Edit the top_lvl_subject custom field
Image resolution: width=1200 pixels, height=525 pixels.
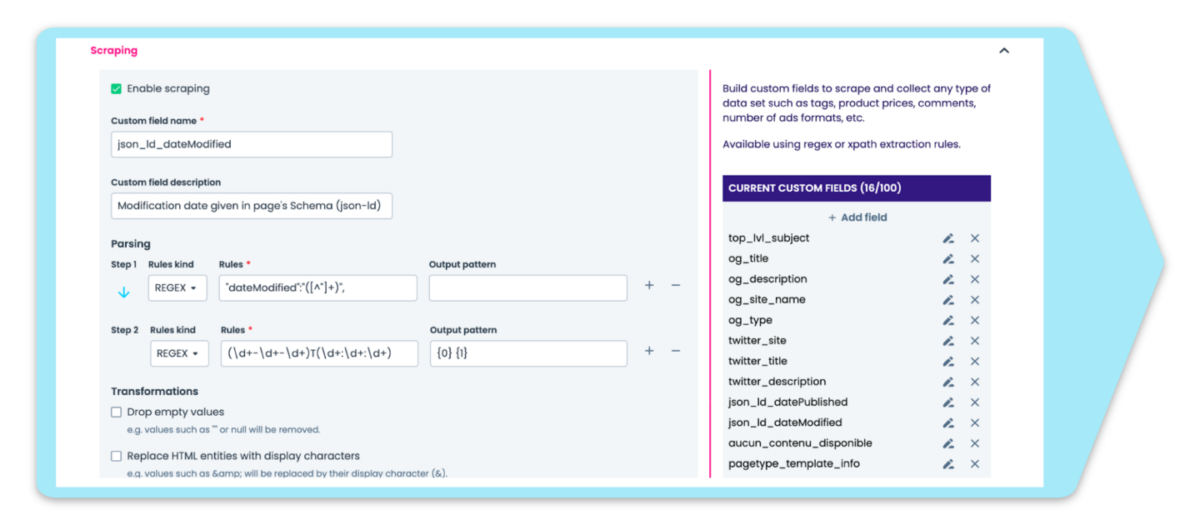point(948,238)
